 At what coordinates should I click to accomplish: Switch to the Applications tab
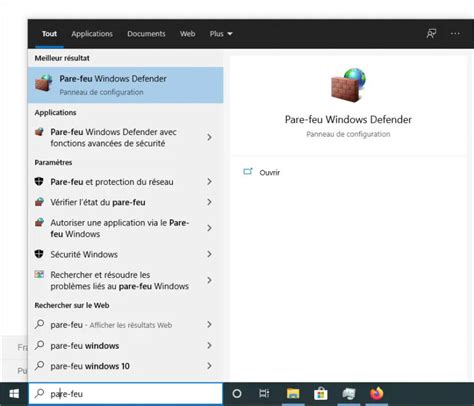pyautogui.click(x=92, y=34)
